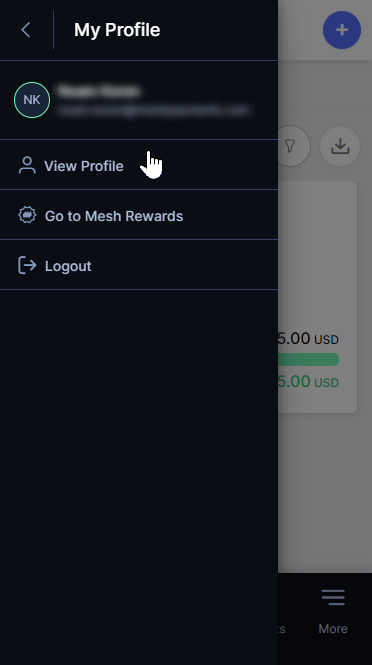Click the My Profile header title
372x665 pixels.
tap(117, 30)
